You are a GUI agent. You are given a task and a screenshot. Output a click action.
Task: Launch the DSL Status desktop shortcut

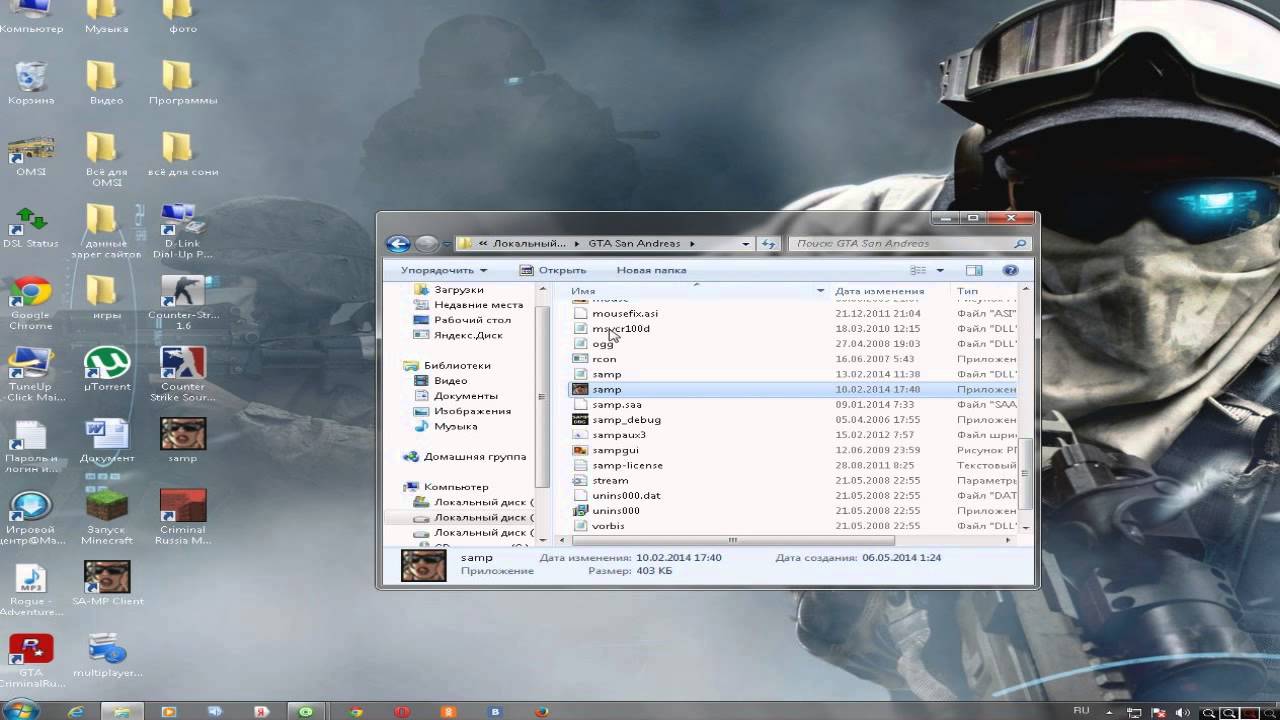point(31,227)
